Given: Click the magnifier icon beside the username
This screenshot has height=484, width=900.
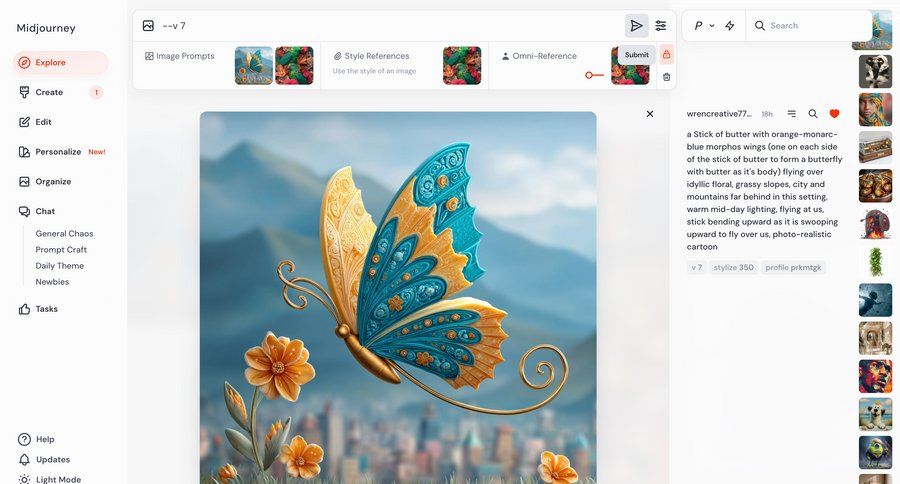Looking at the screenshot, I should click(813, 114).
